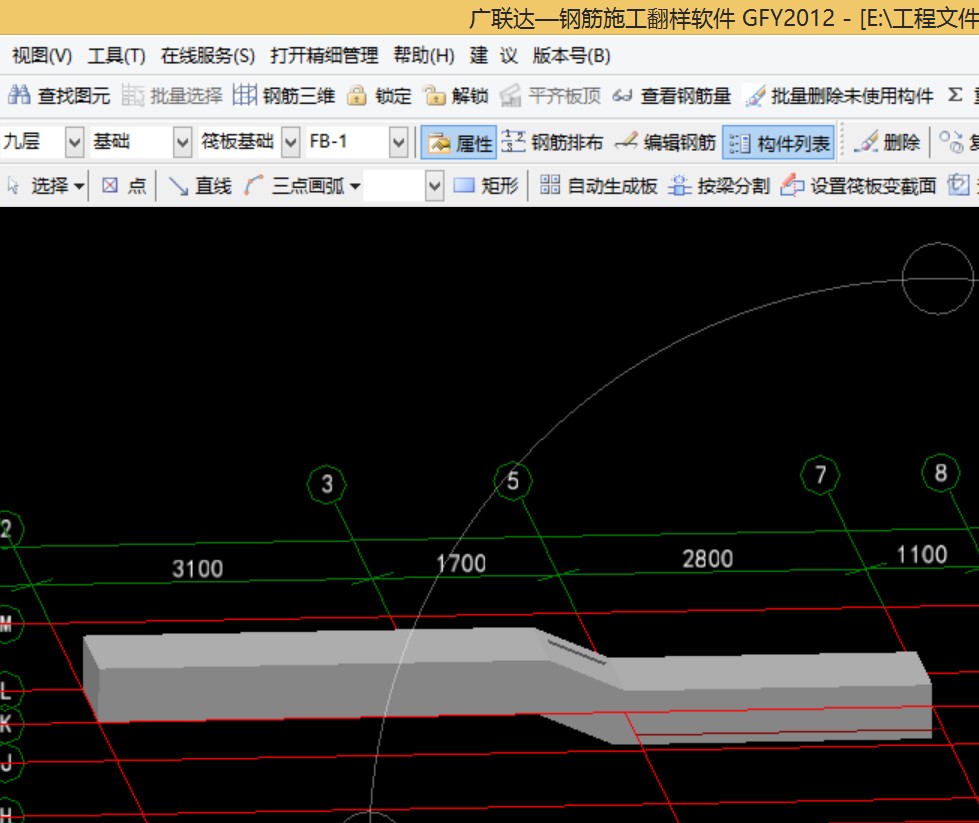Click the icon right of 设置筏板变截面
This screenshot has width=979, height=823.
click(x=958, y=185)
